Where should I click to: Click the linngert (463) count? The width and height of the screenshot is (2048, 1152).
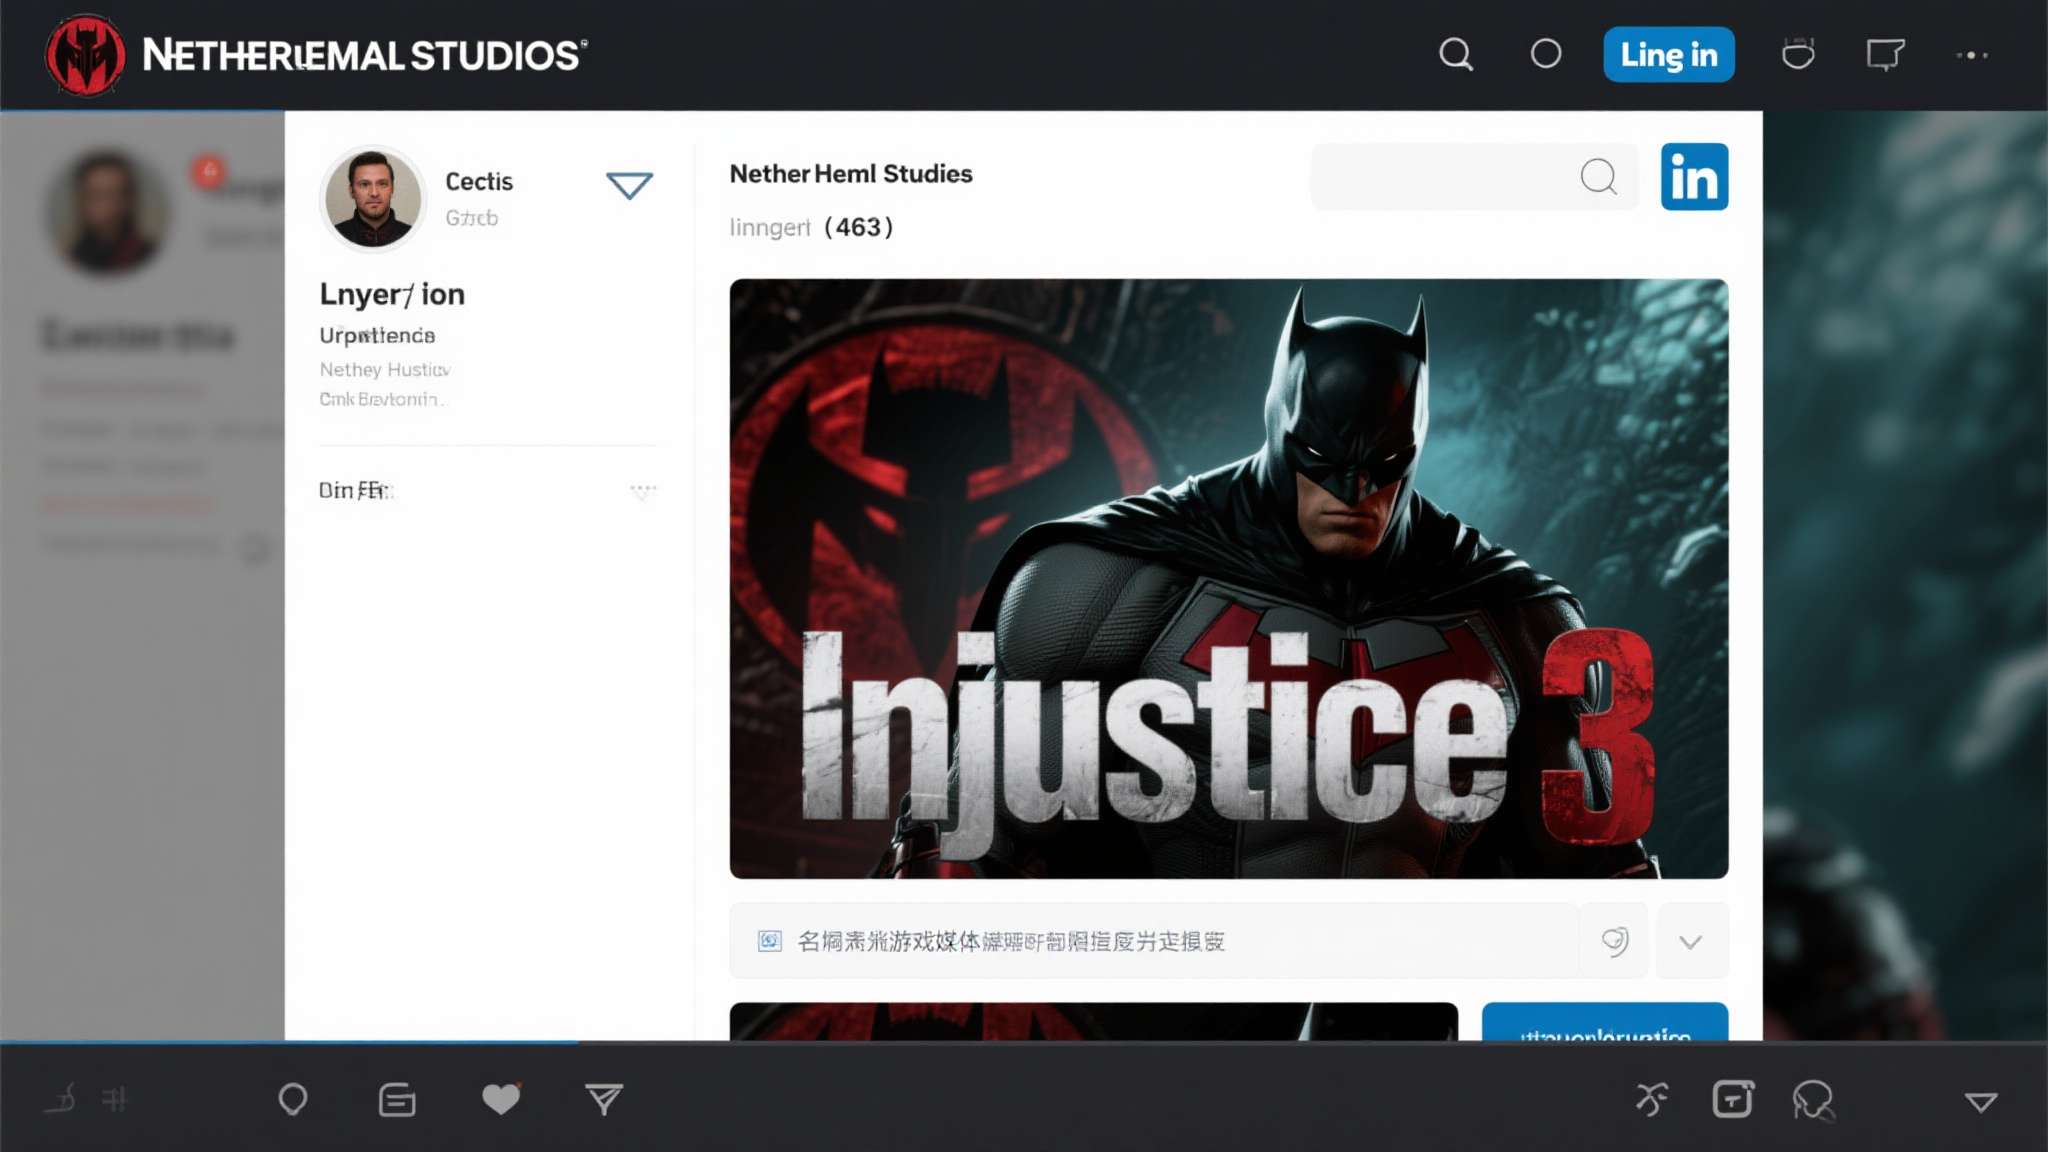click(x=811, y=227)
